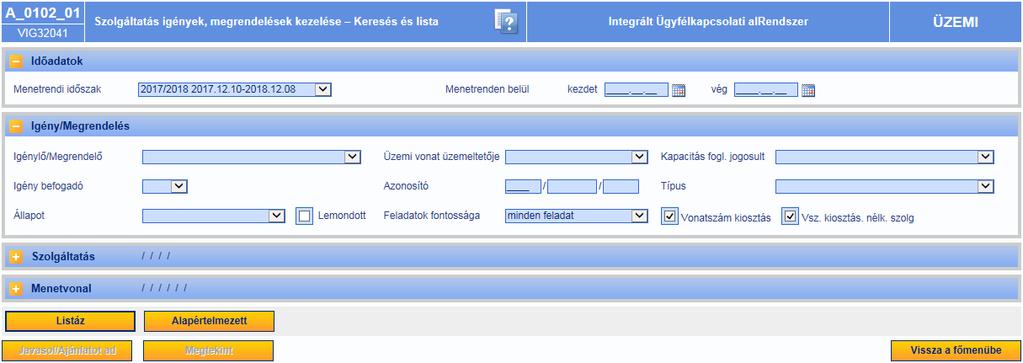Open the Igénylő/Megrendelő dropdown
Viewport: 1023px width, 363px height.
pyautogui.click(x=251, y=157)
